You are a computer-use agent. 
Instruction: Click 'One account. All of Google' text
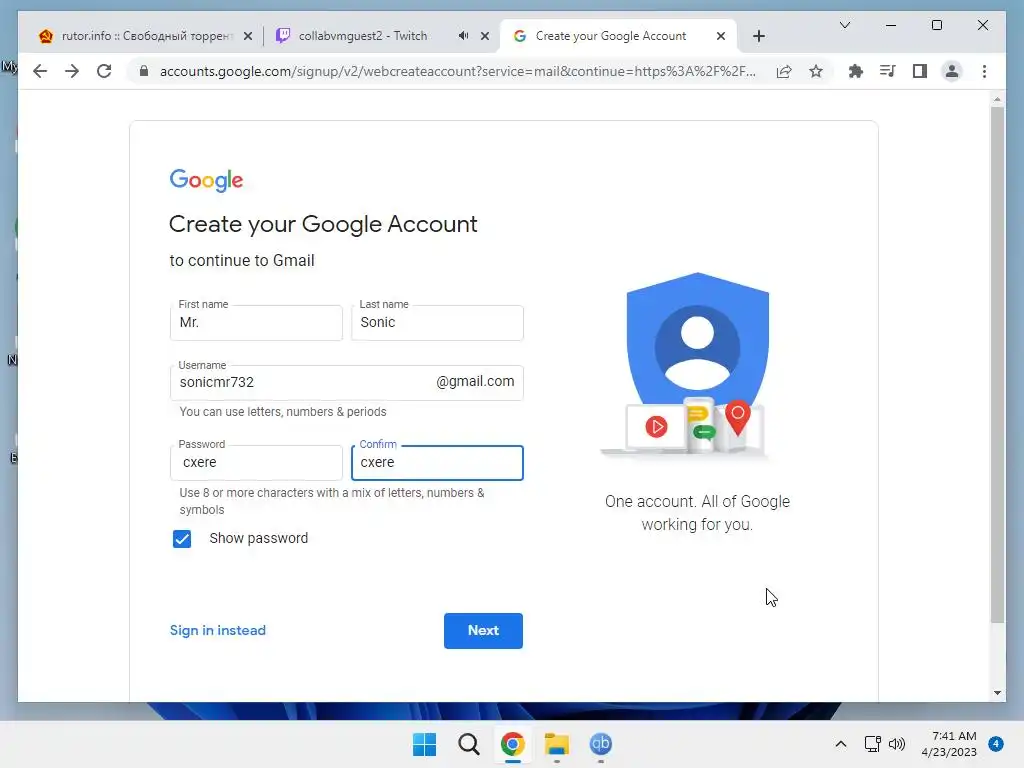tap(697, 502)
